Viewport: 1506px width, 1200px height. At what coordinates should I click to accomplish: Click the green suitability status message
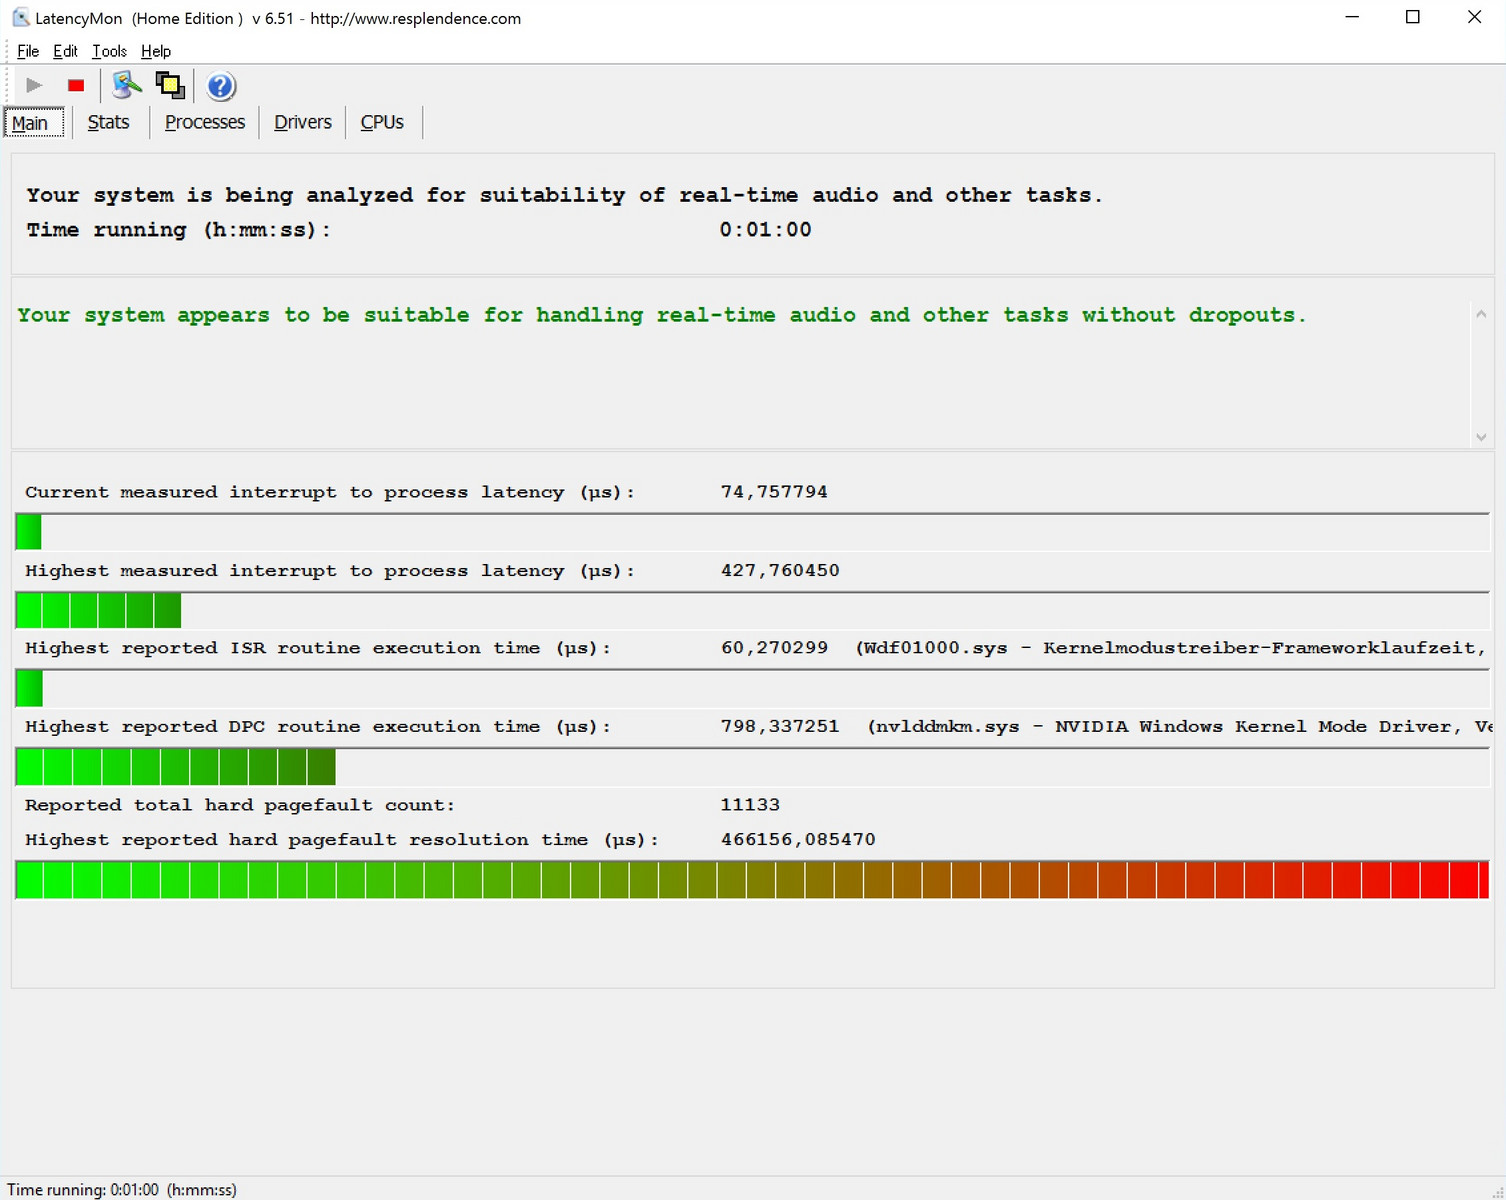click(662, 315)
